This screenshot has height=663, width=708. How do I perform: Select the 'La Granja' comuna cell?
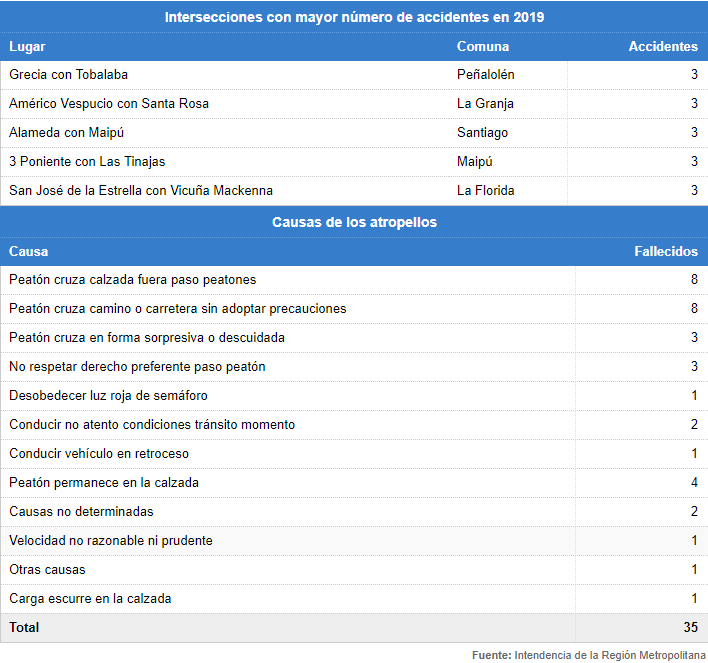pos(485,104)
